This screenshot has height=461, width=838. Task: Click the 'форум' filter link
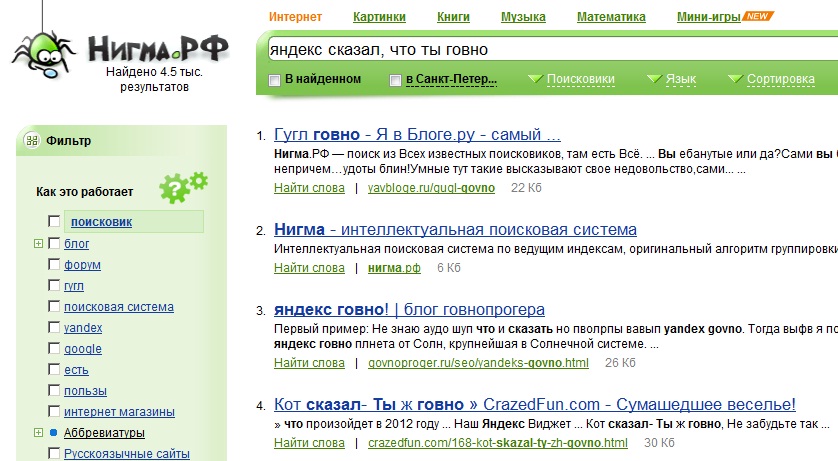pos(82,265)
